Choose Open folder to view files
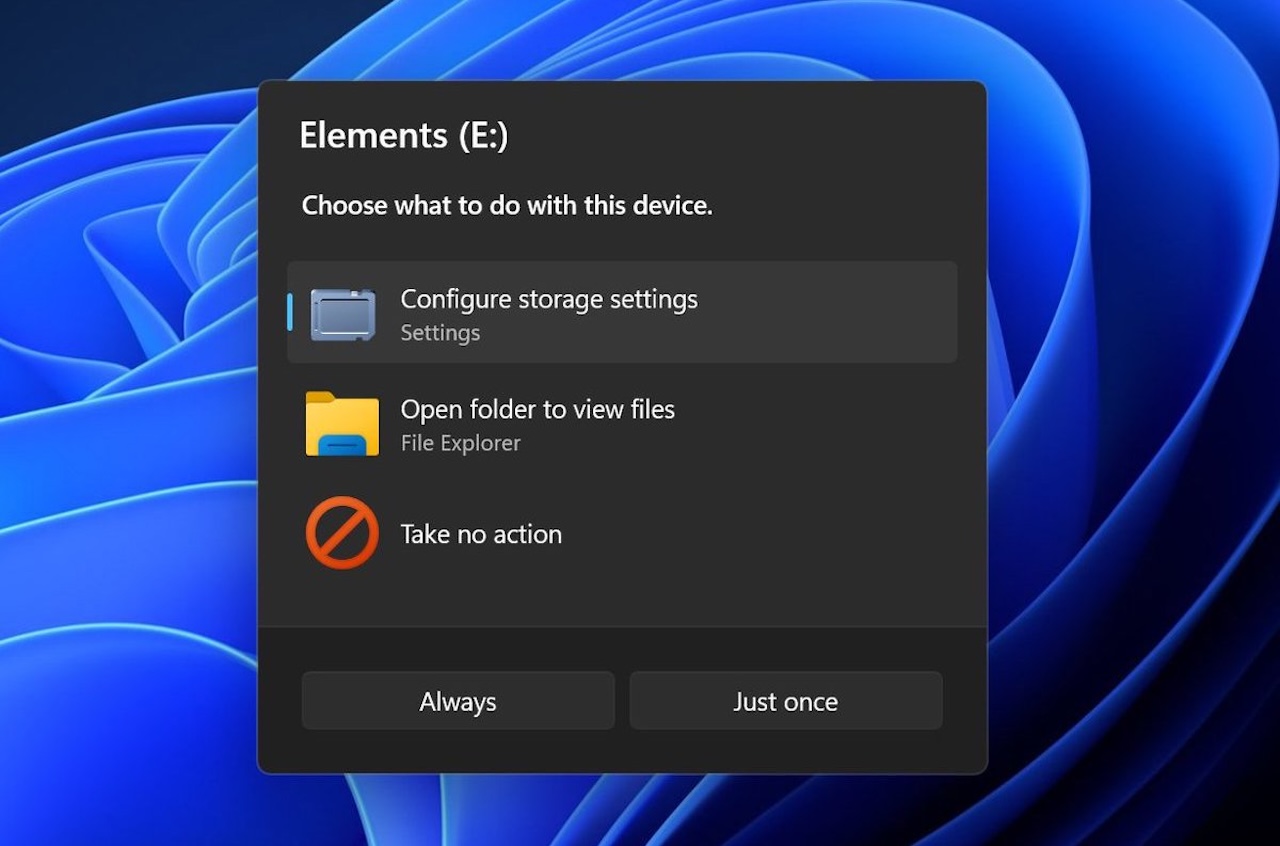This screenshot has width=1280, height=846. pyautogui.click(x=622, y=424)
